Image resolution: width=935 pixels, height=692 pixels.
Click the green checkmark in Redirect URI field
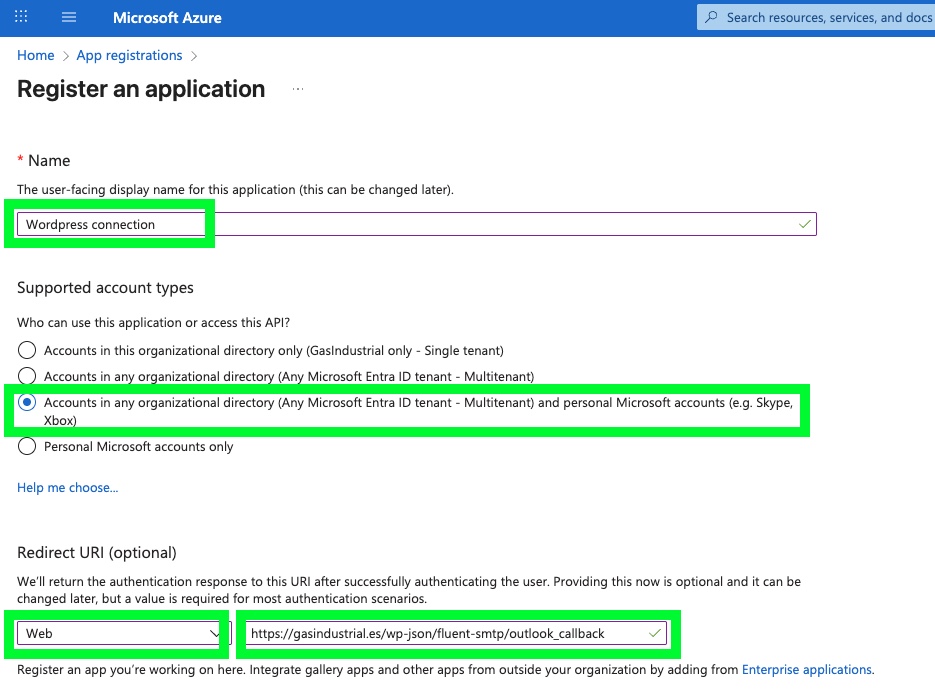coord(655,633)
